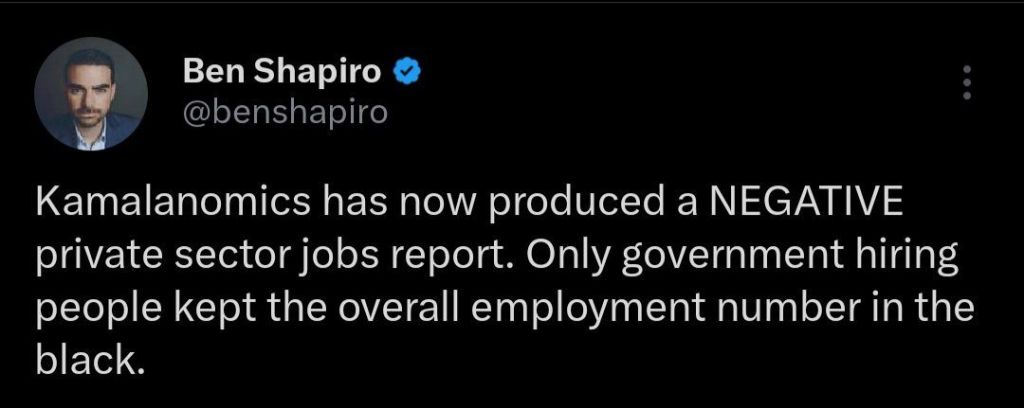Click the Ben Shapiro display name
1024x408 pixels.
coord(284,73)
